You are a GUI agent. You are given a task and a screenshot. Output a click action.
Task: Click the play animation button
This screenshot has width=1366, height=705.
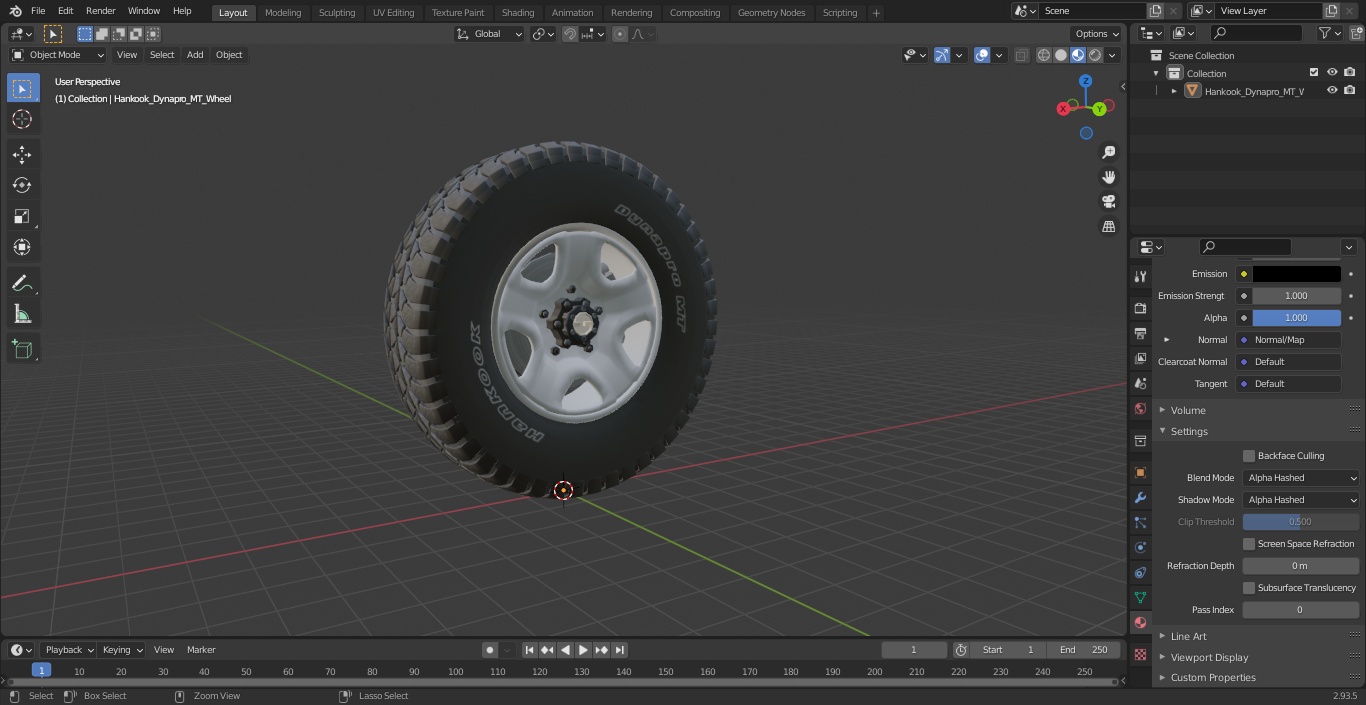tap(583, 650)
